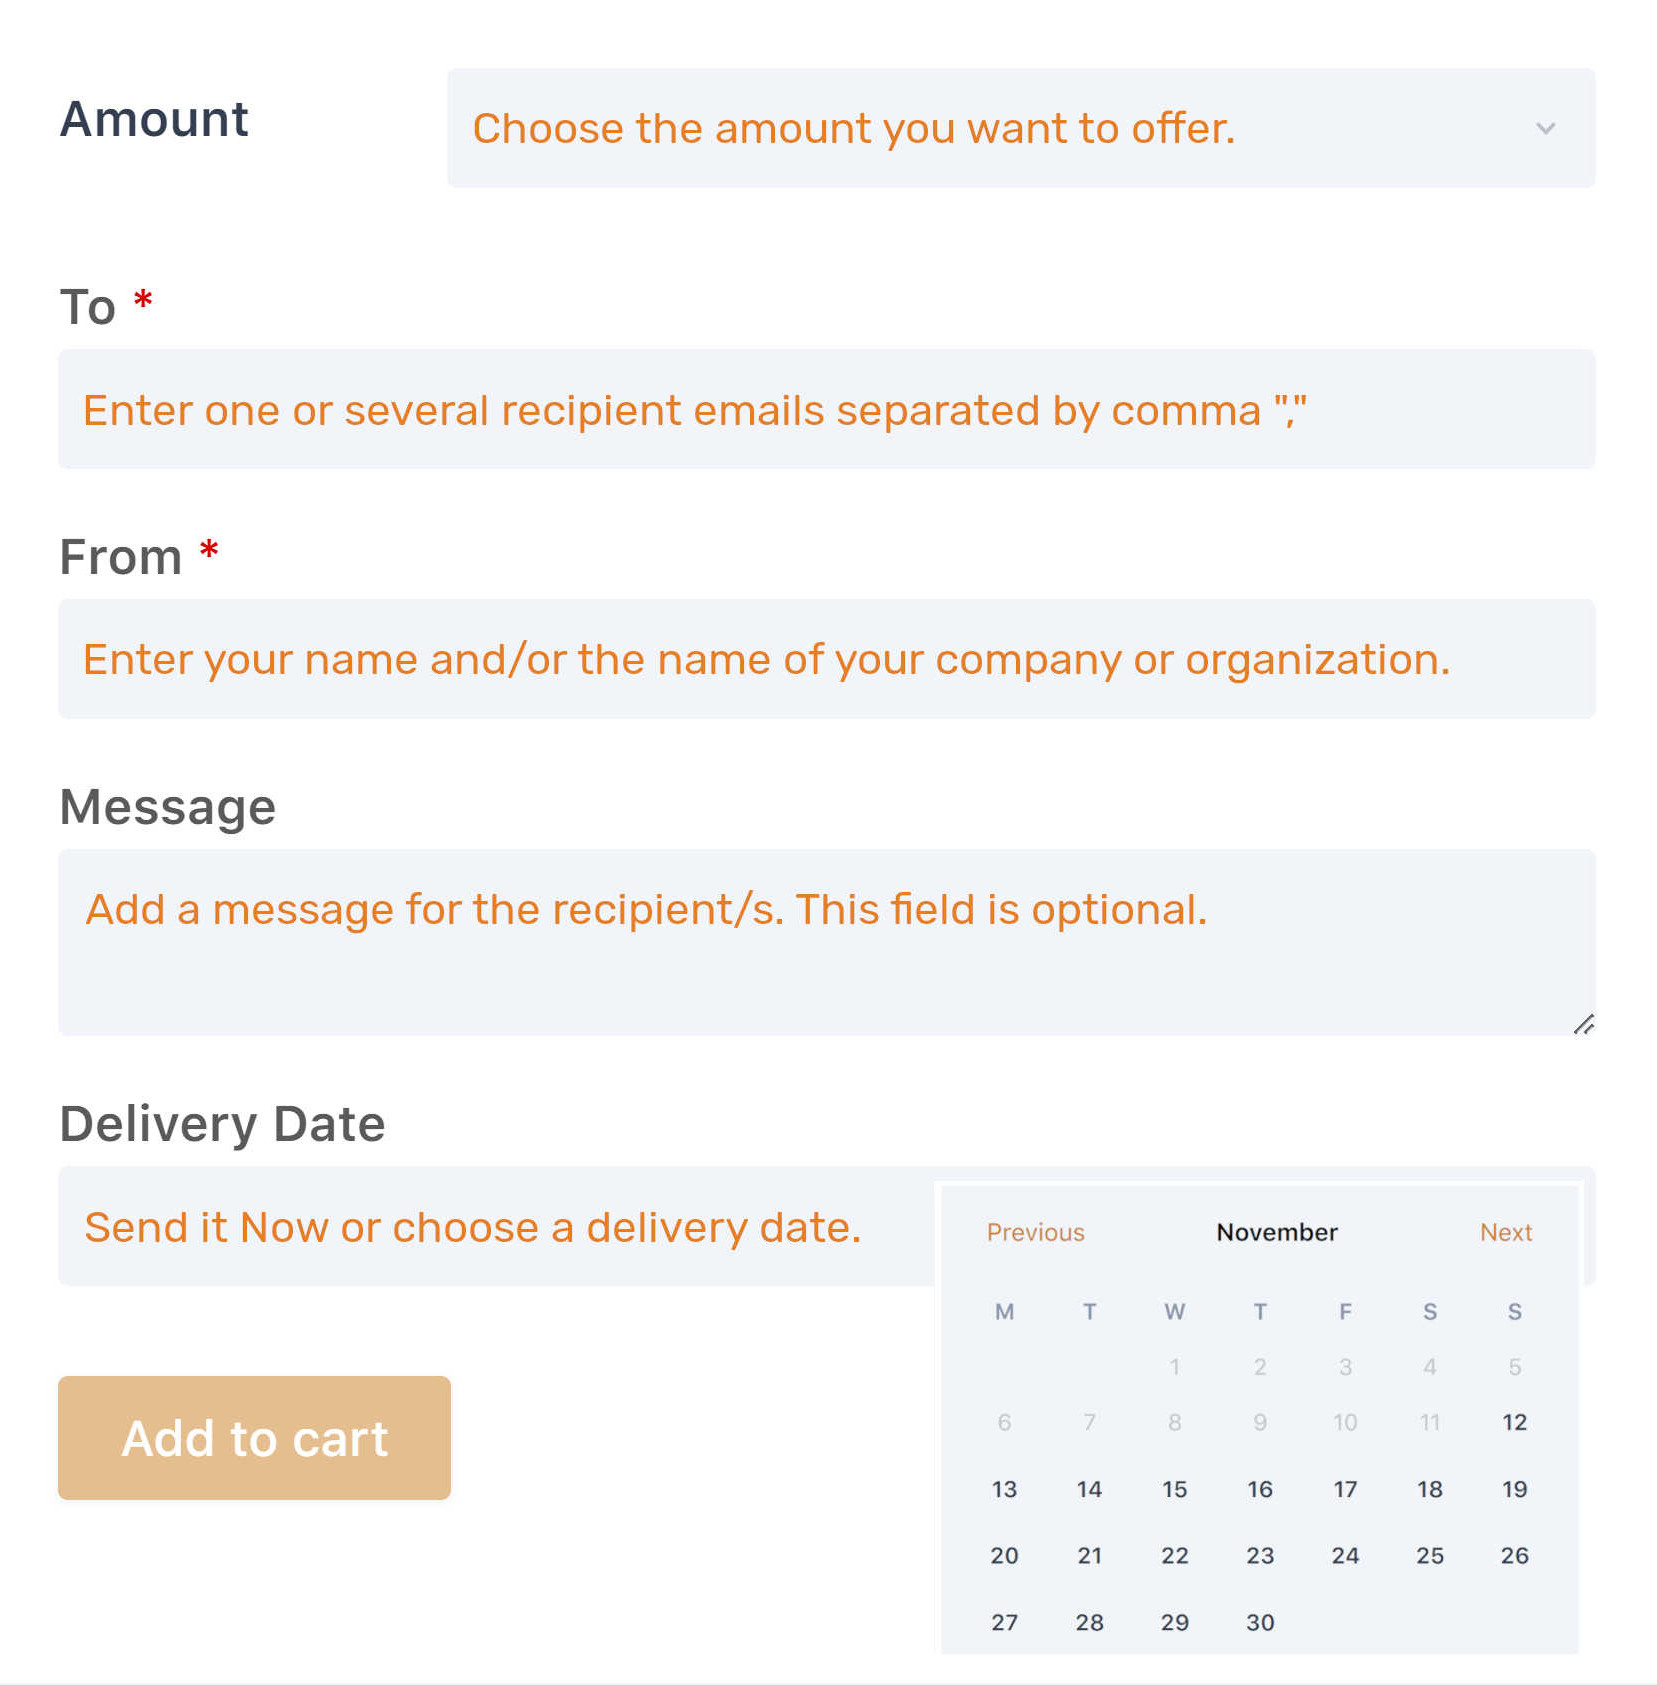Open the Delivery Date field
Screen dimensions: 1657x1685
coord(496,1226)
